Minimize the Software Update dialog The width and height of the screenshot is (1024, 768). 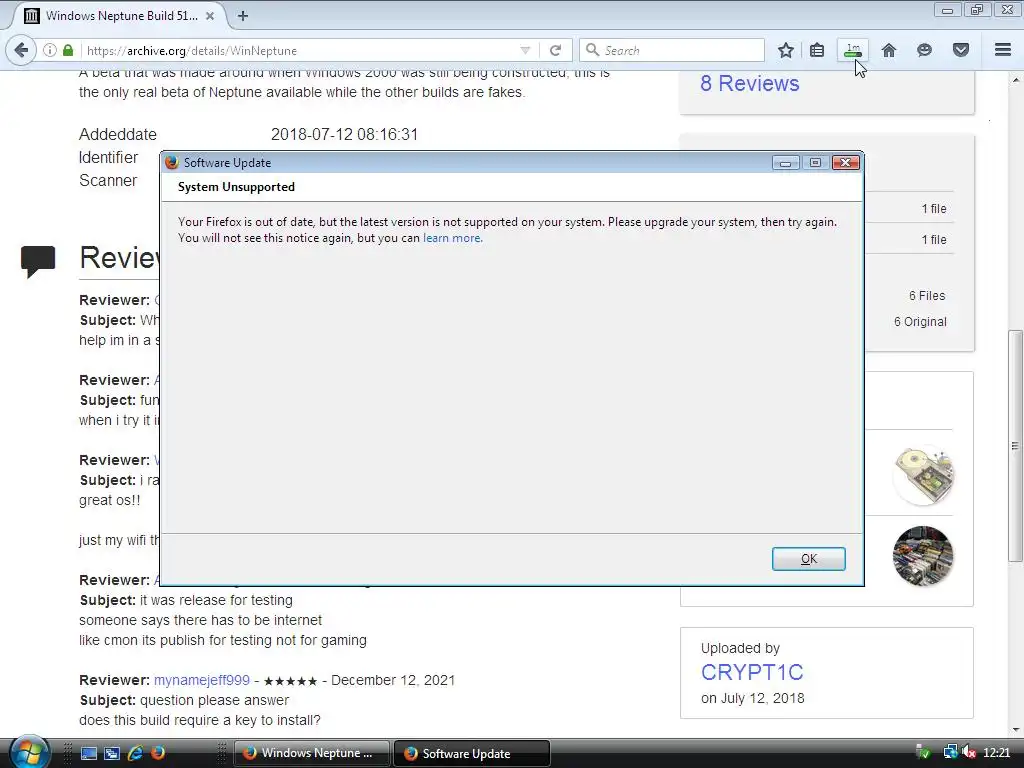pyautogui.click(x=786, y=163)
